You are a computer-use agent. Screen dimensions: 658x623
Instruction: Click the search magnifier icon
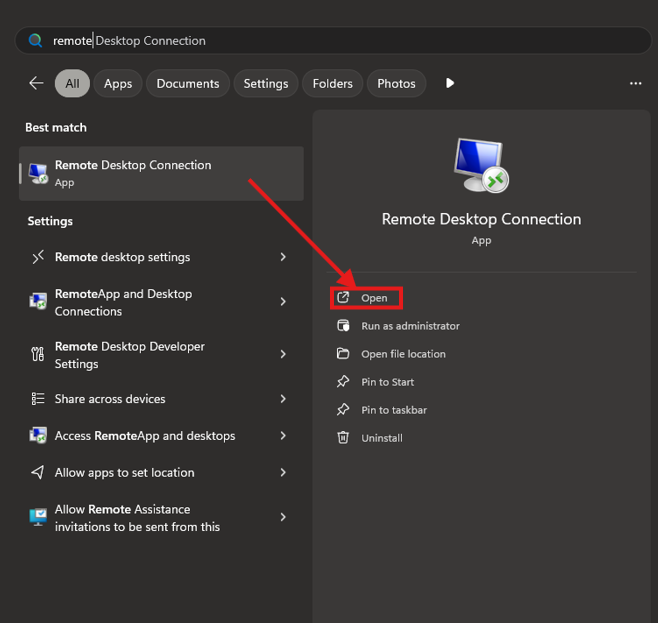(35, 40)
